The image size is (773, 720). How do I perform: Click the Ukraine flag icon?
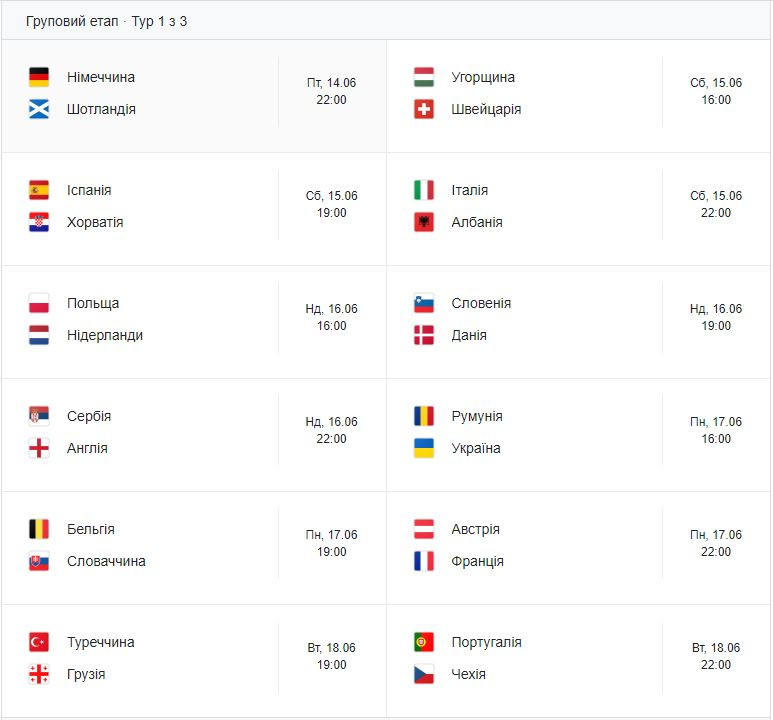coord(423,448)
